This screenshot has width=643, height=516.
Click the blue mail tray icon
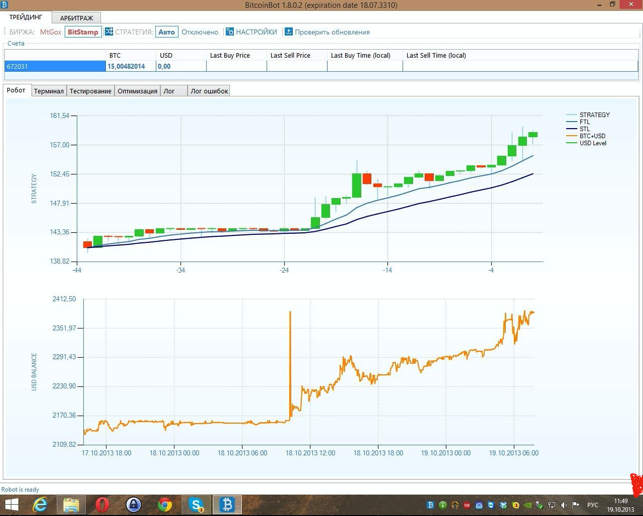coord(479,505)
